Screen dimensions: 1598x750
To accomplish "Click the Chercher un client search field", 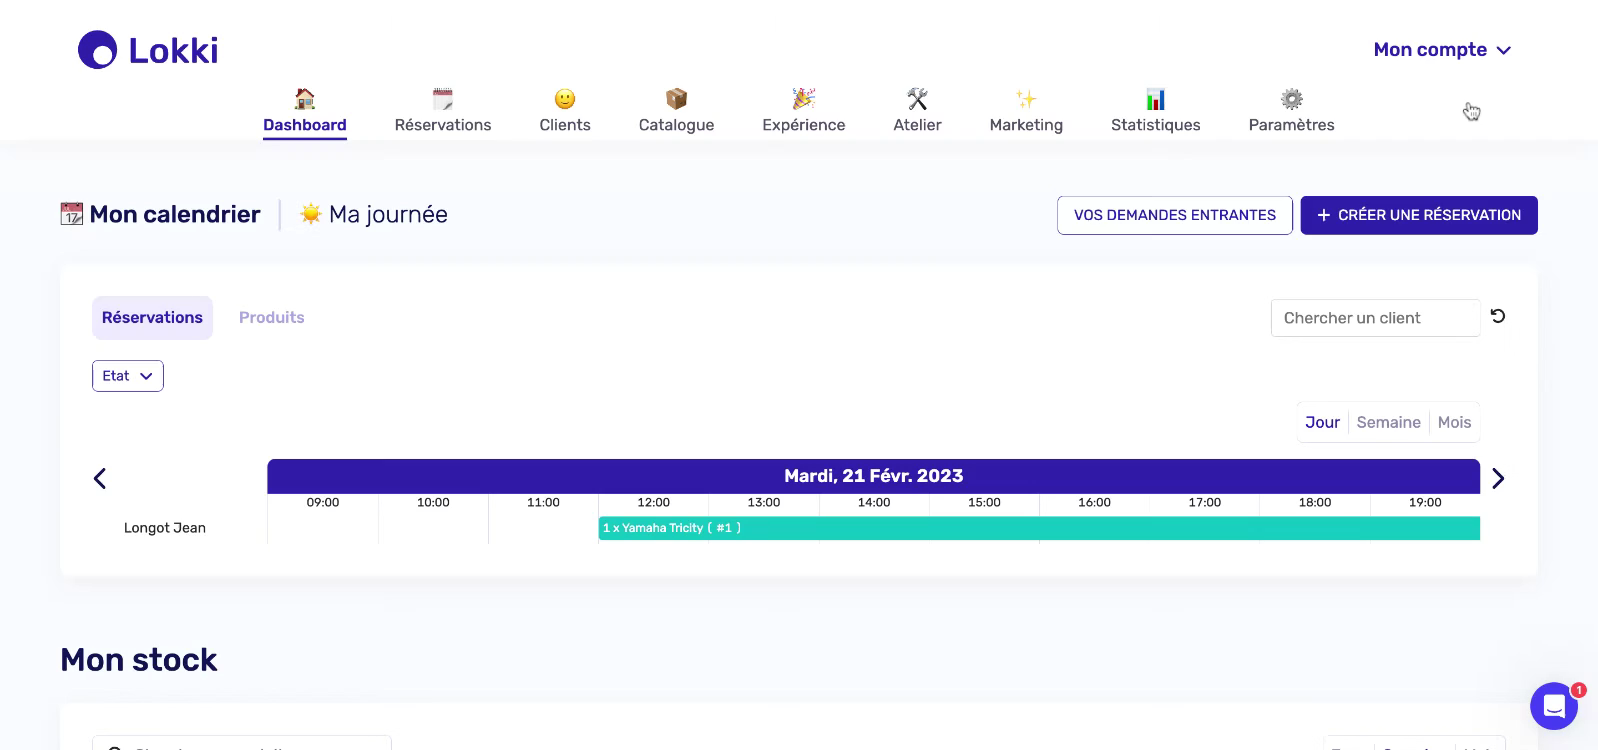I will (1375, 318).
